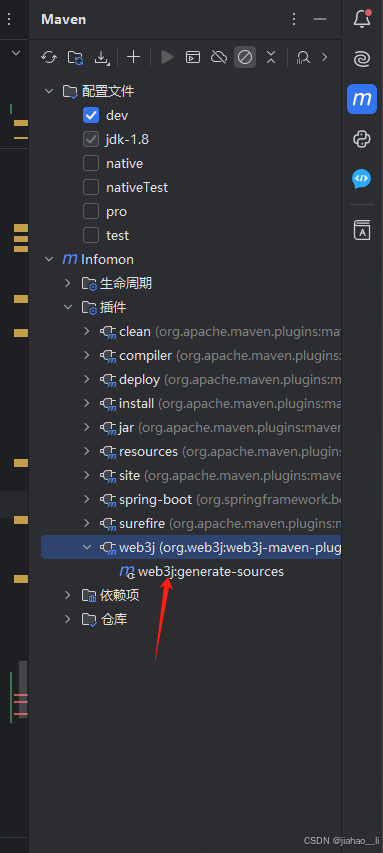Open the code chat bubble icon
This screenshot has height=853, width=383.
(362, 178)
